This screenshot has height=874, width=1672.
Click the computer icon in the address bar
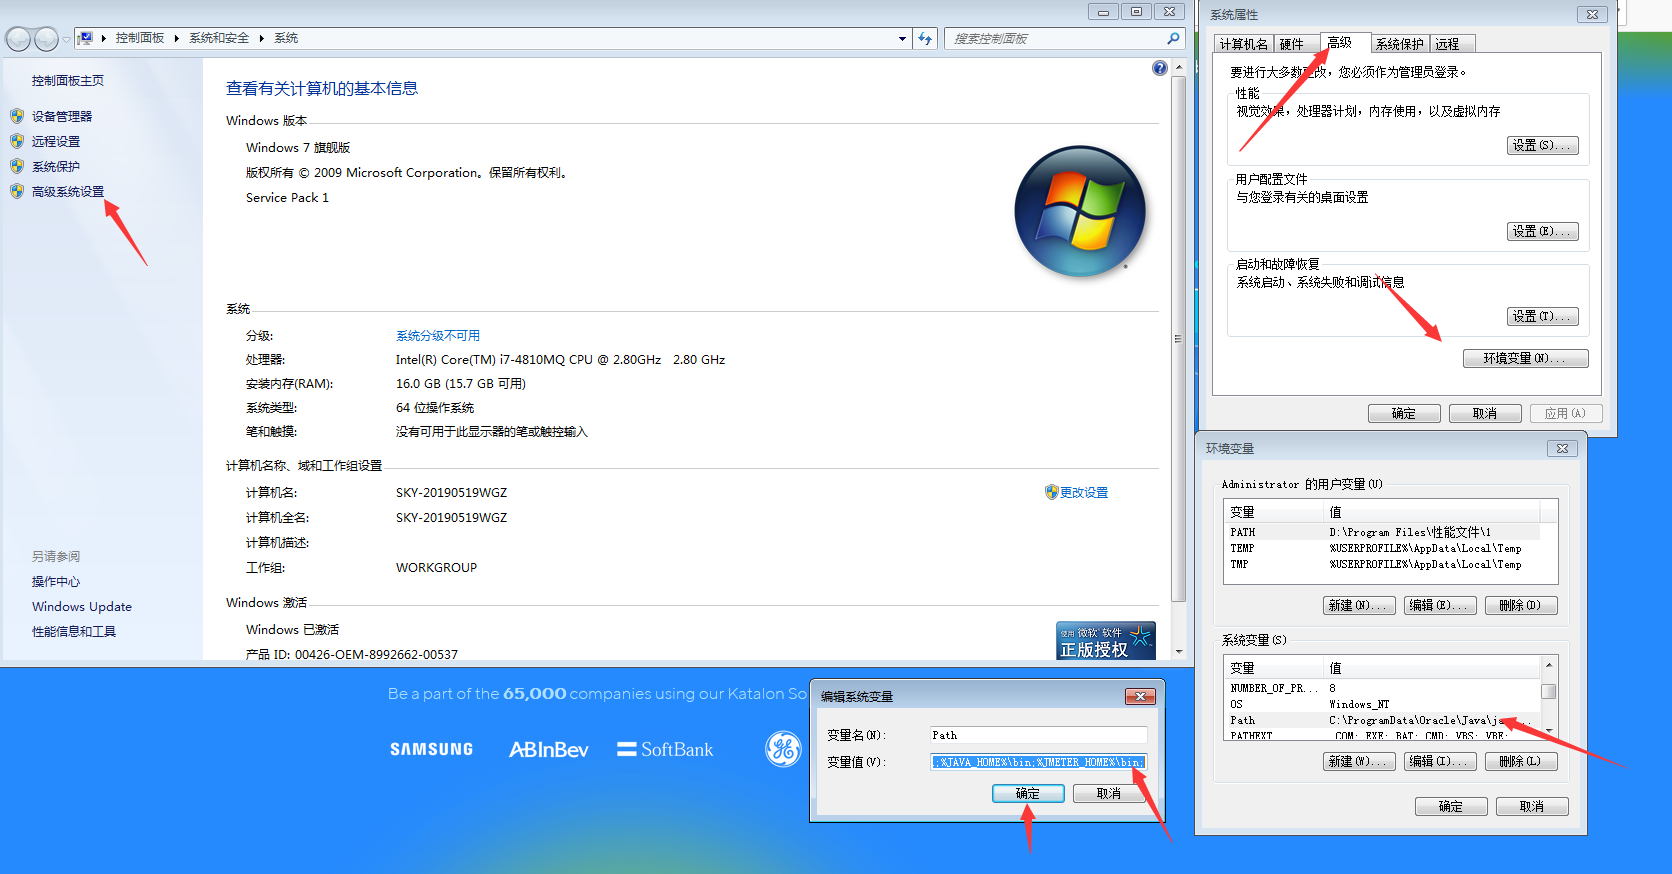pos(86,38)
